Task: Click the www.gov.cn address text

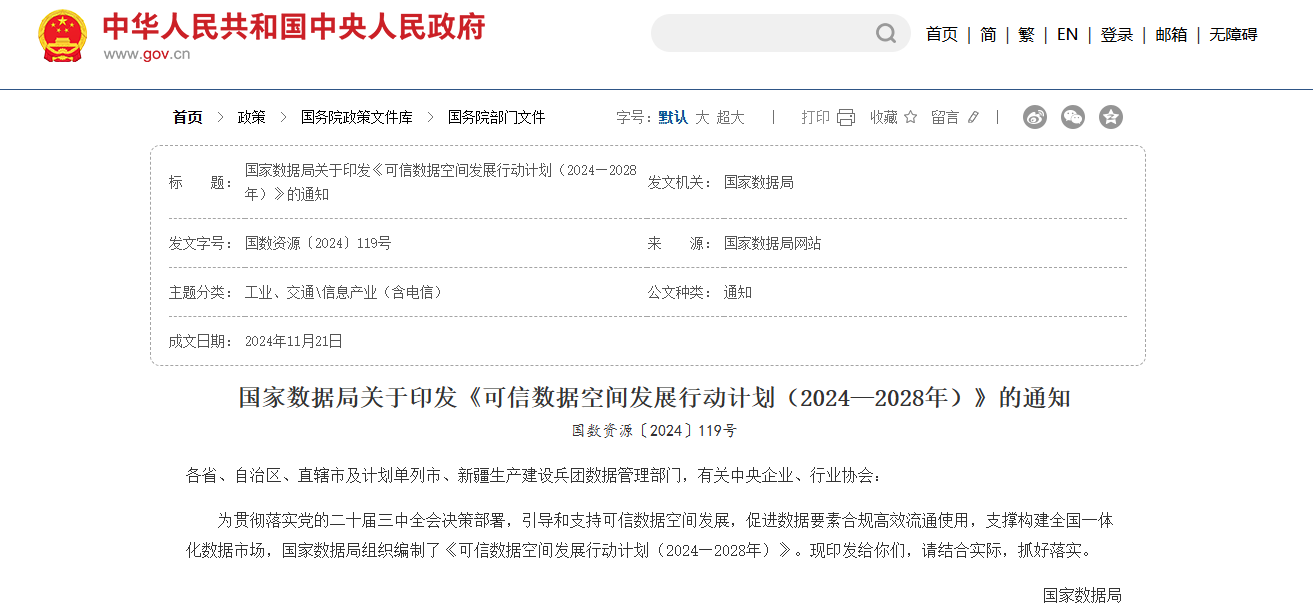Action: [147, 54]
